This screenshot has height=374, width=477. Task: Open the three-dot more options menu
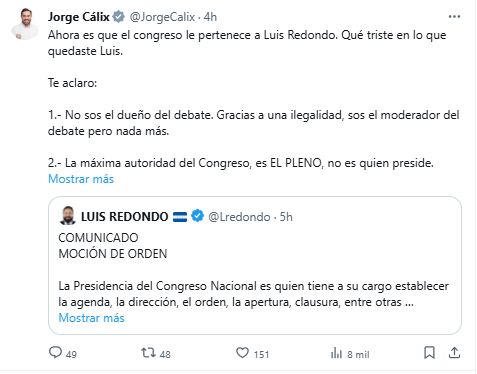(454, 17)
